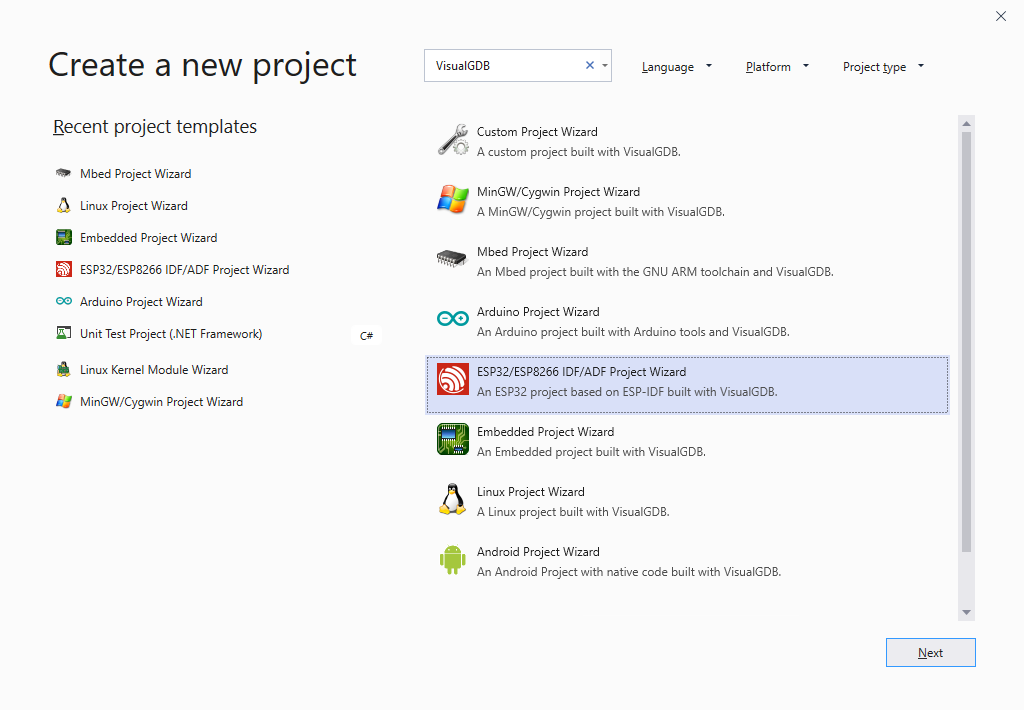
Task: Click the Linux Kernel Module Wizard penguin icon
Action: (63, 369)
